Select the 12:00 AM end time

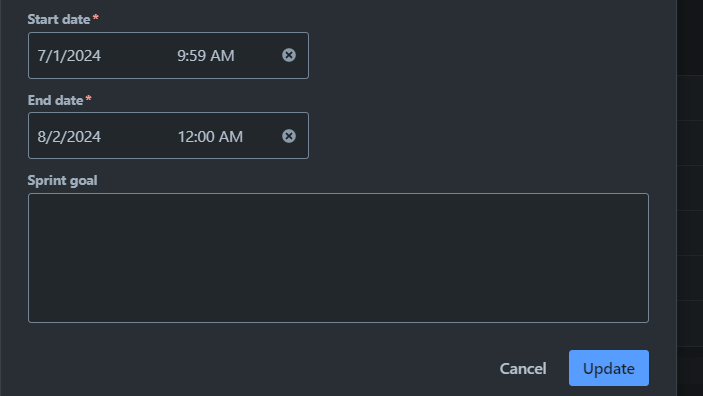click(x=210, y=136)
